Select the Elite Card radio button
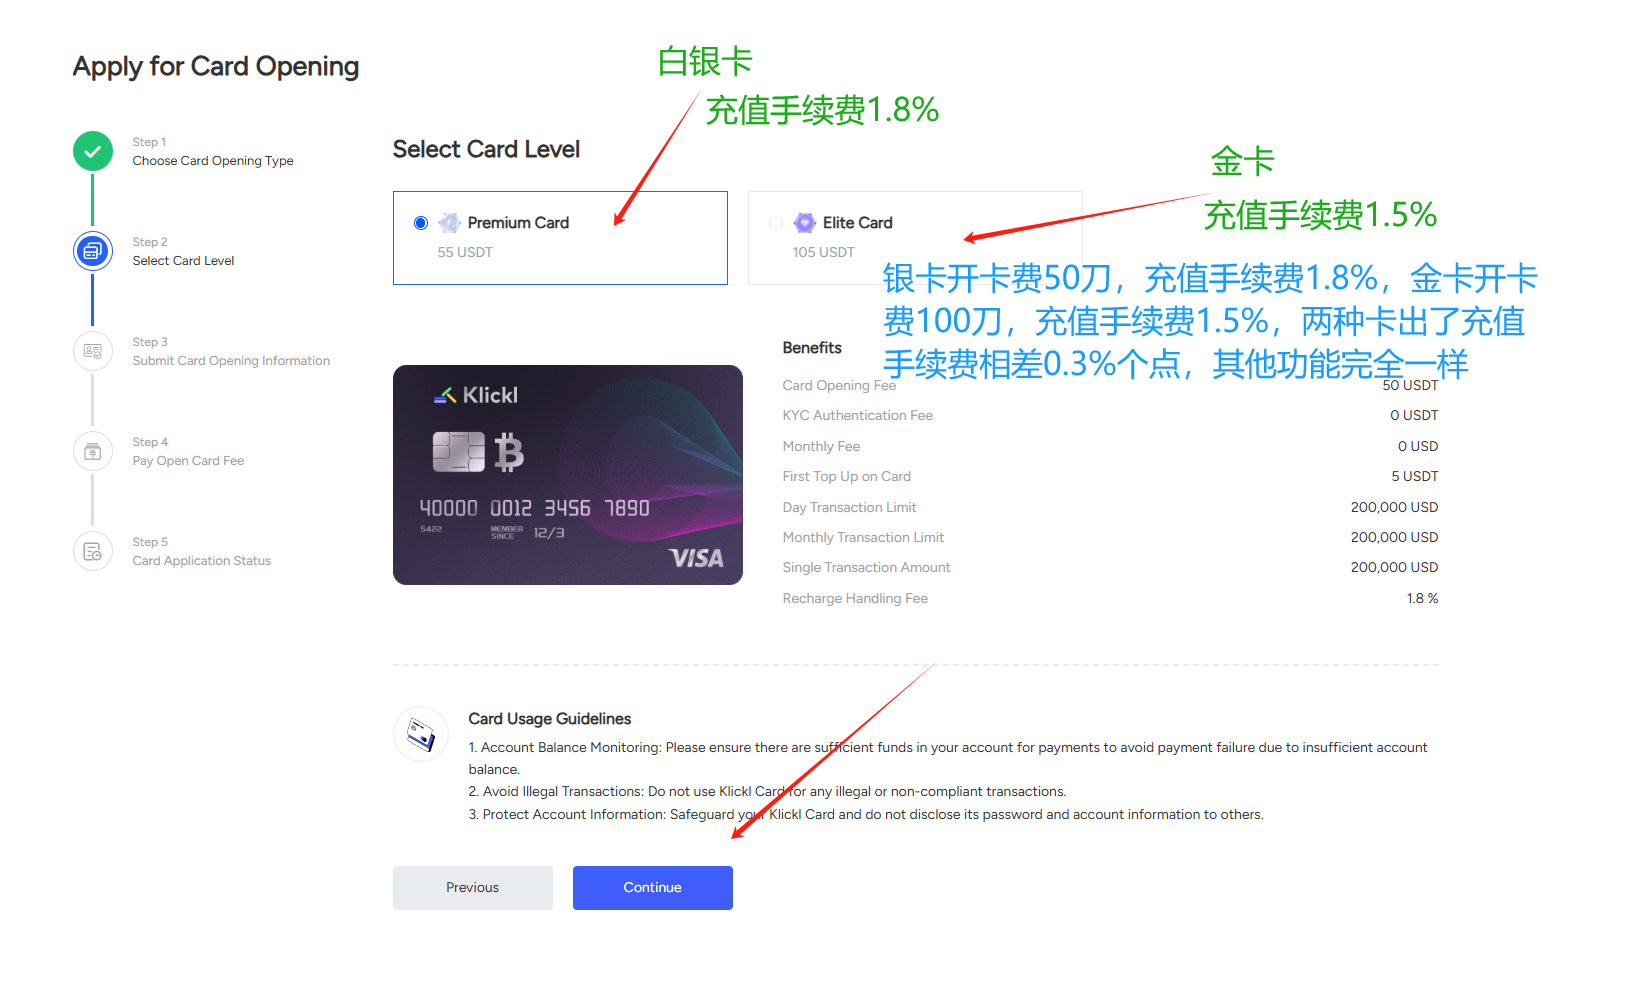1626x982 pixels. click(x=776, y=223)
